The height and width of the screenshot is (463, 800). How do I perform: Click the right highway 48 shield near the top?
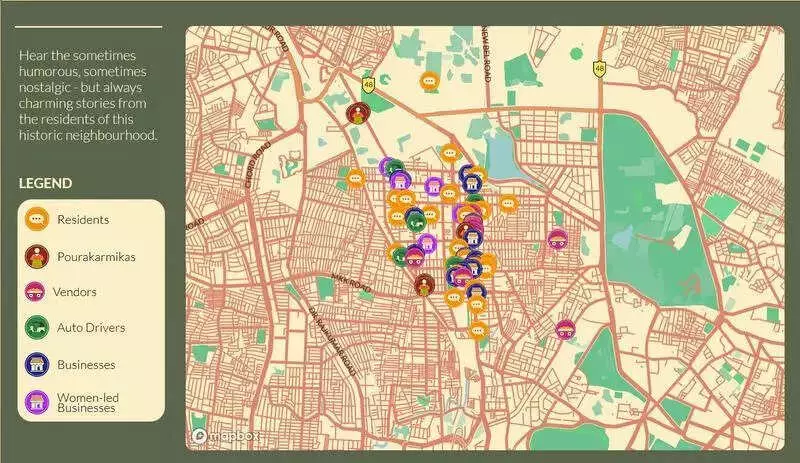(x=599, y=68)
